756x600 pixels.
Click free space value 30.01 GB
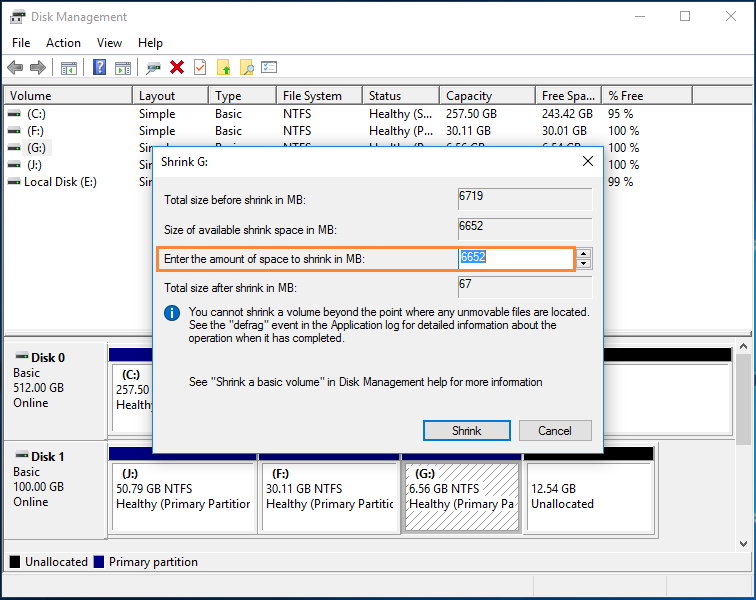click(x=564, y=131)
